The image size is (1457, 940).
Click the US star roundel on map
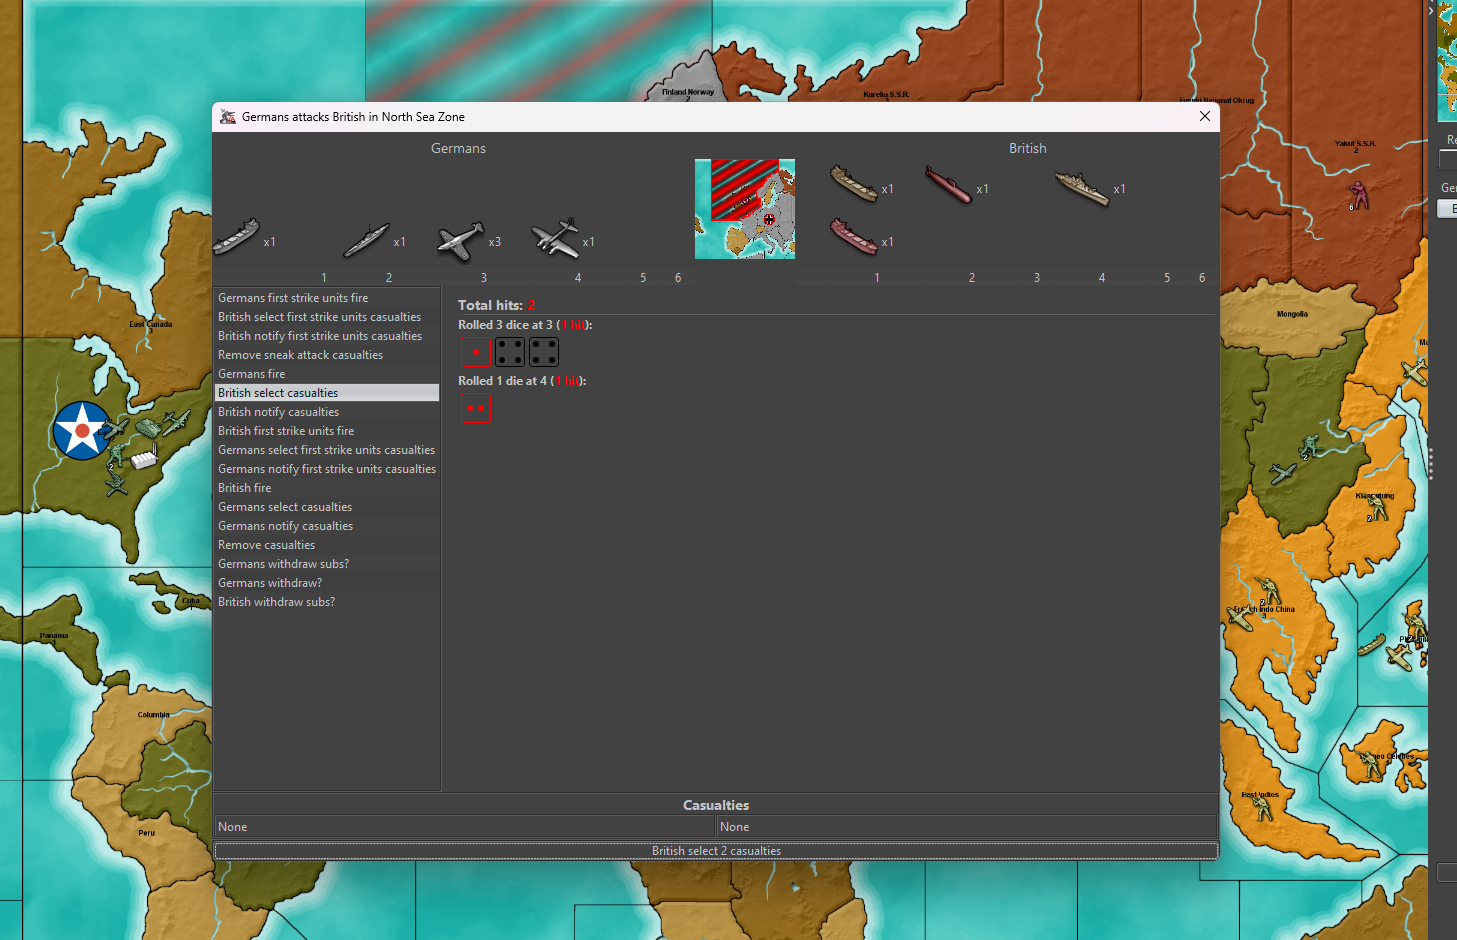pyautogui.click(x=82, y=431)
